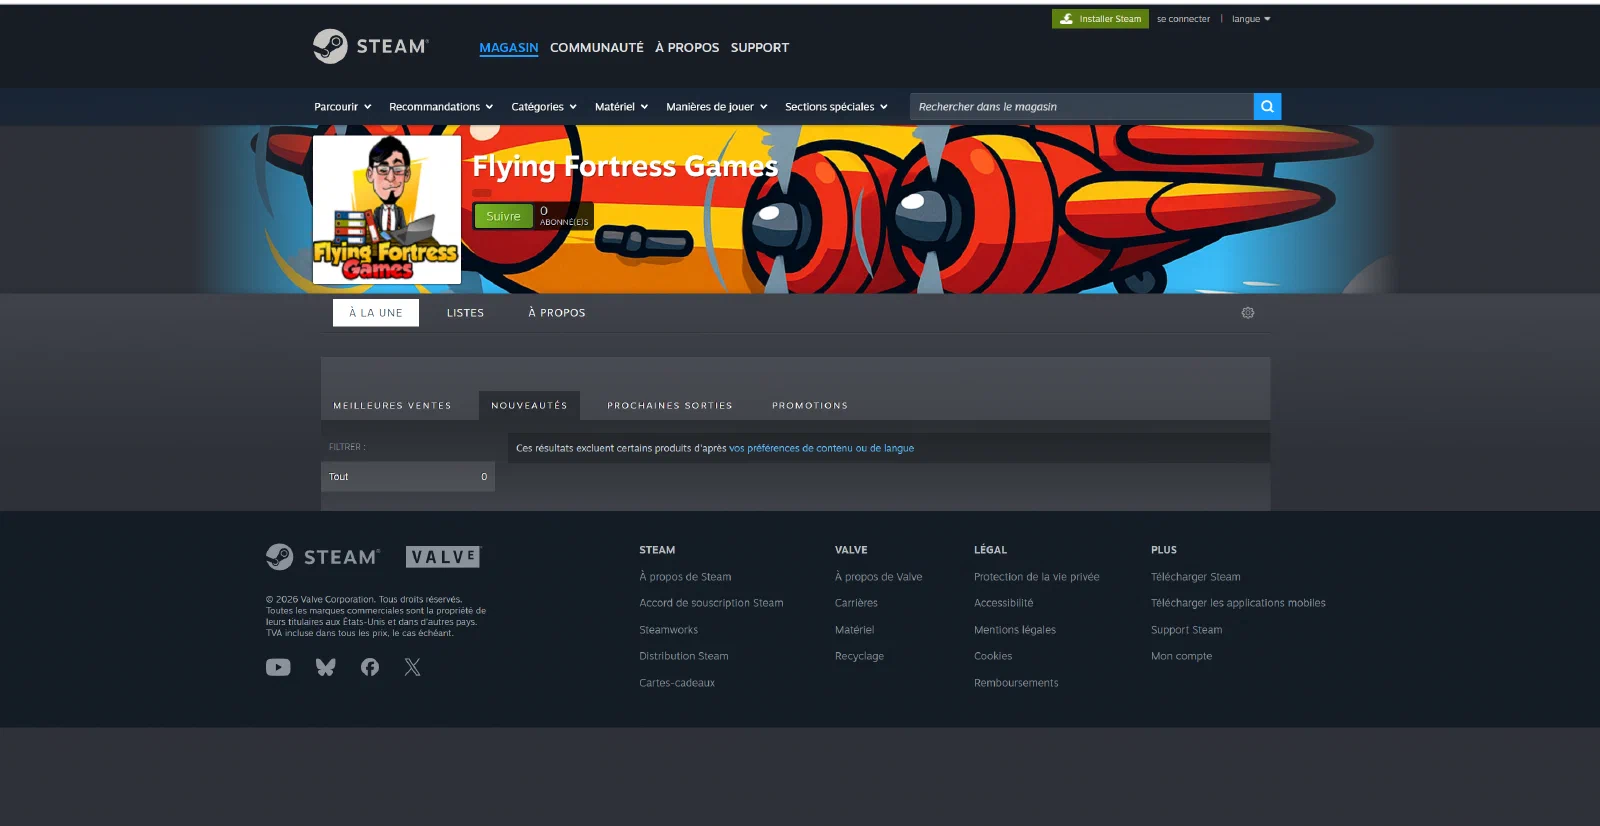Click the Steam logo in the header
The width and height of the screenshot is (1600, 826).
(370, 46)
